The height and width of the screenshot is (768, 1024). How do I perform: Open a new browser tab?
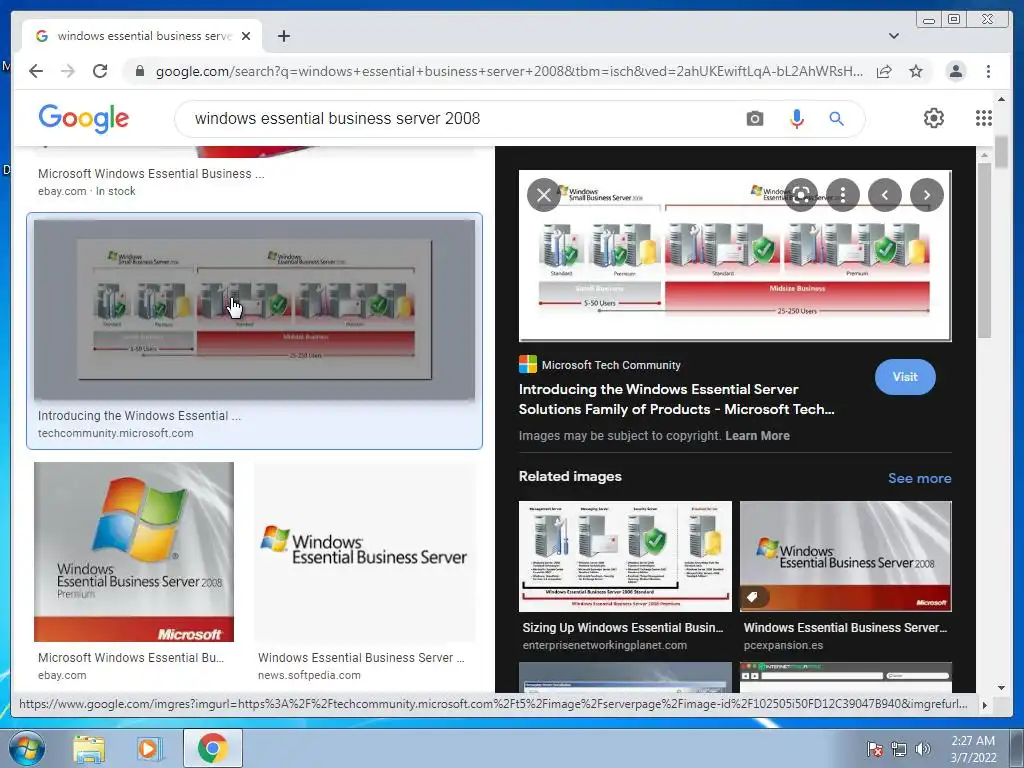(x=283, y=36)
